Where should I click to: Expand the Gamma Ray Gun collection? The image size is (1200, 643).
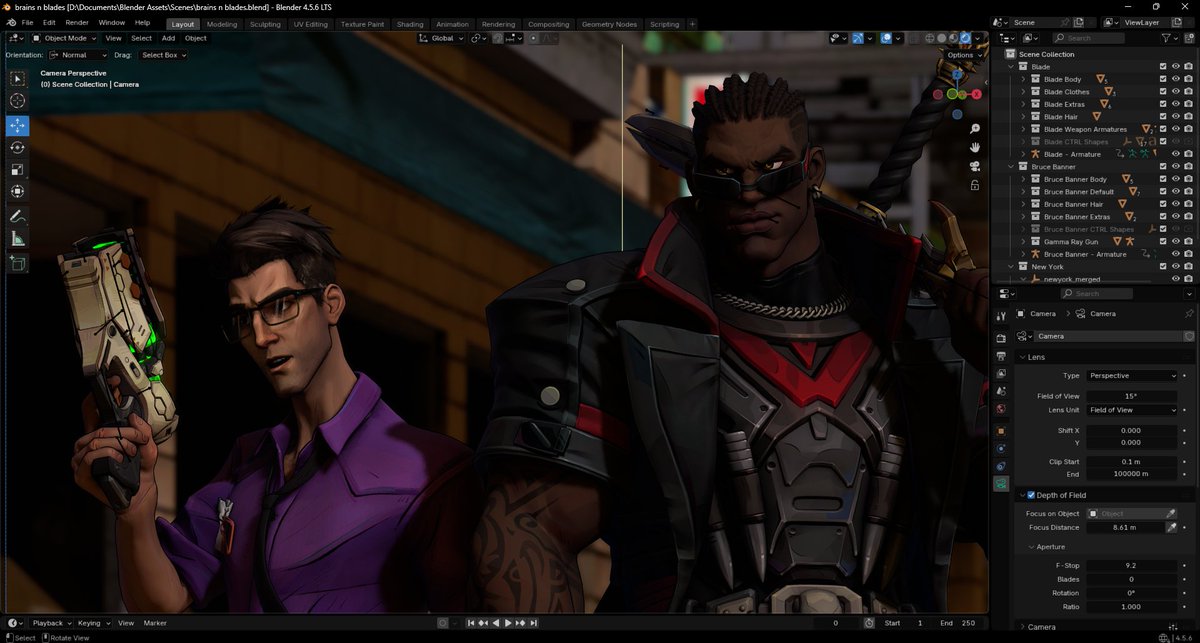pyautogui.click(x=1023, y=242)
